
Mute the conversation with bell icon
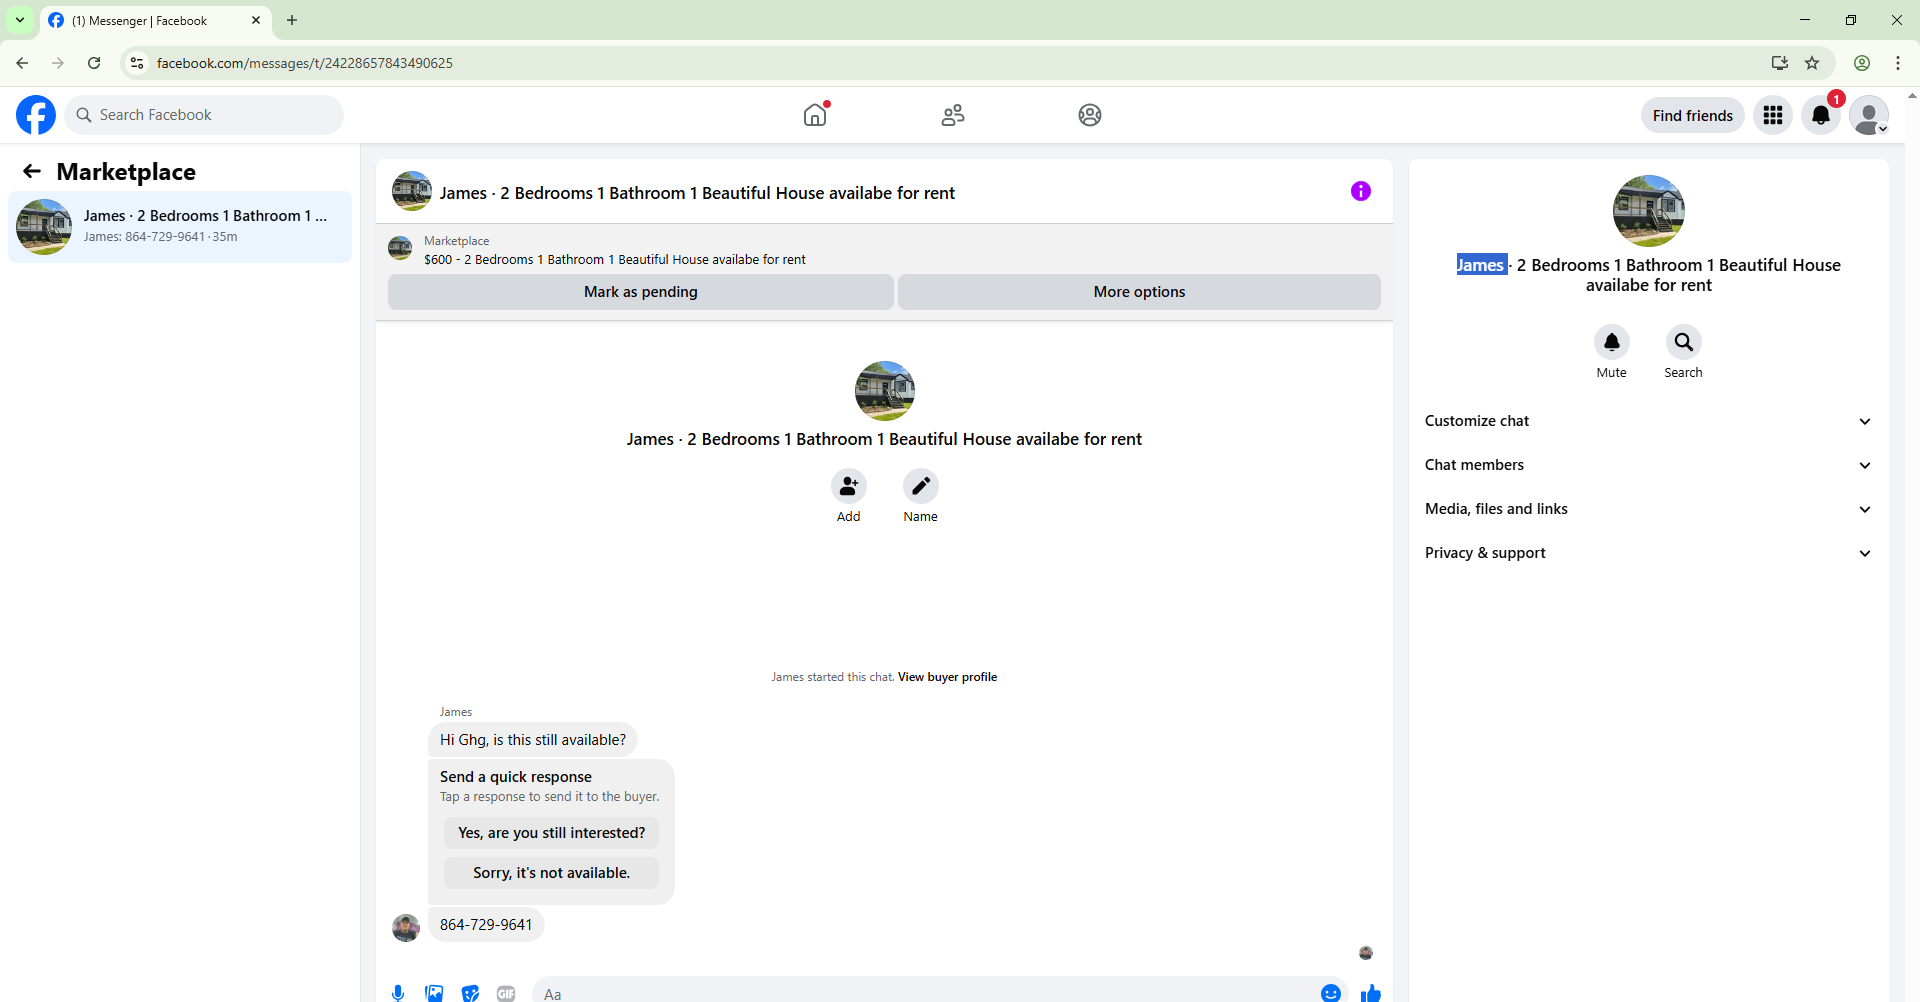tap(1612, 342)
